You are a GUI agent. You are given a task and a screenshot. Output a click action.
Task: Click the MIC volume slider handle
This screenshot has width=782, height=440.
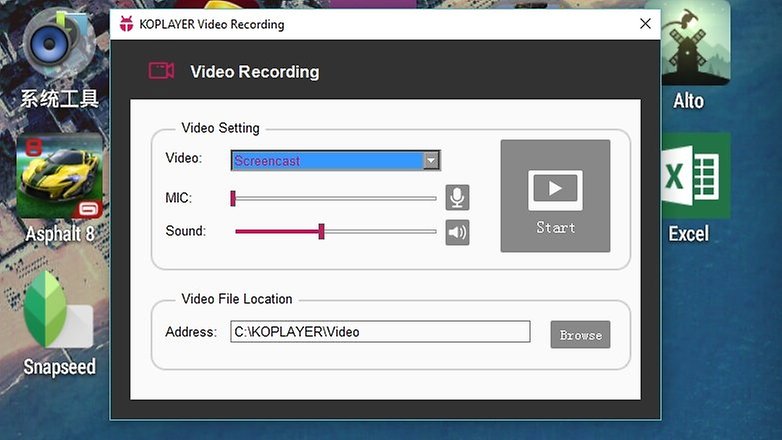[x=233, y=198]
